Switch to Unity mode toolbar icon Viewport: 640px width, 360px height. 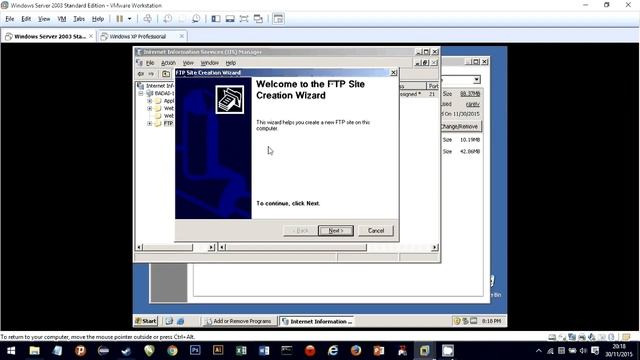(258, 19)
